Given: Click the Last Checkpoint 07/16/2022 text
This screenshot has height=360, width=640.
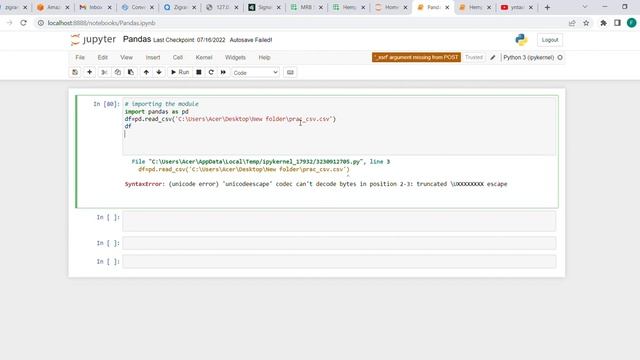Looking at the screenshot, I should tap(189, 40).
